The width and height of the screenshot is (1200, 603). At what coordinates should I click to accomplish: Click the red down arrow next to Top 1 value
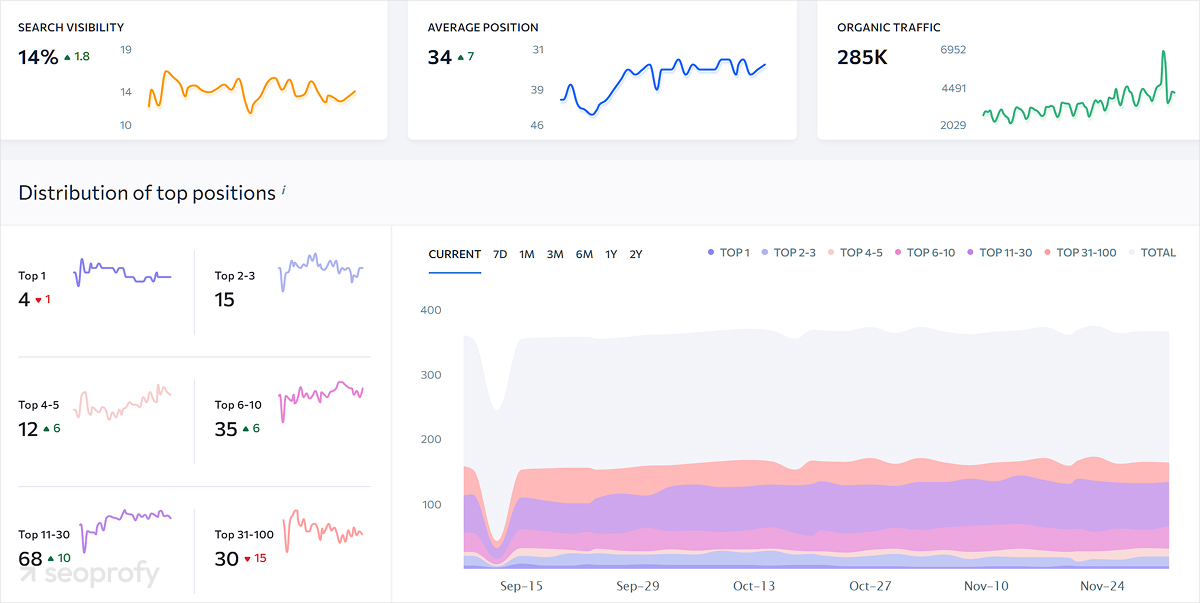39,299
